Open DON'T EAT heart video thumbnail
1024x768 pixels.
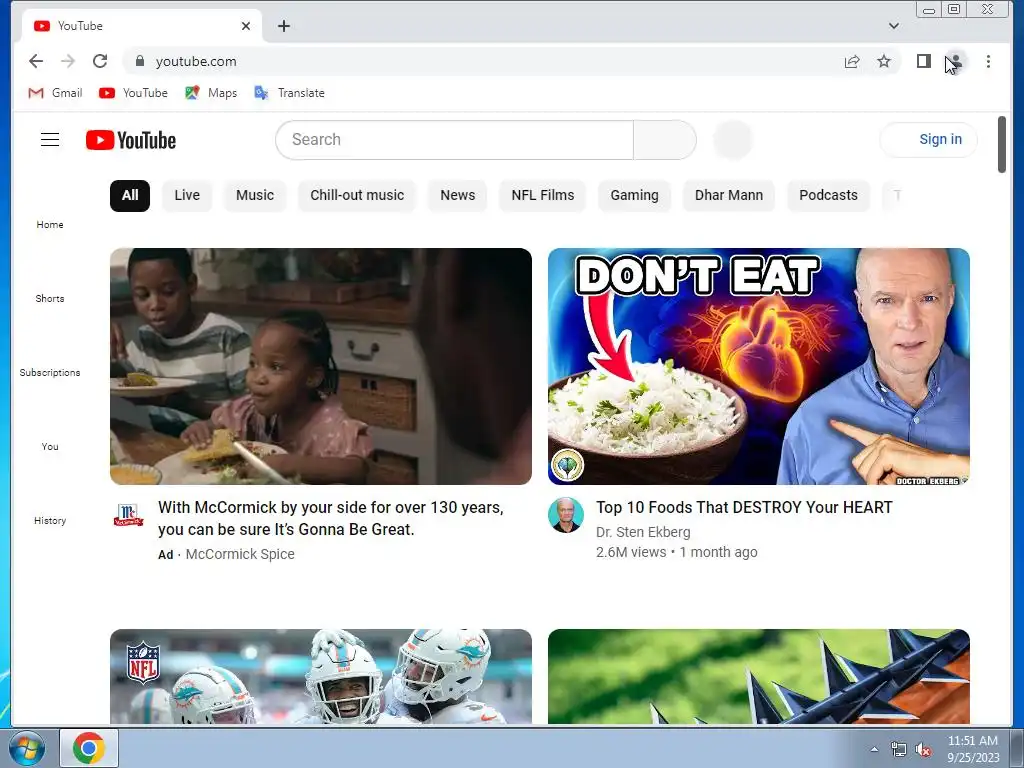759,366
